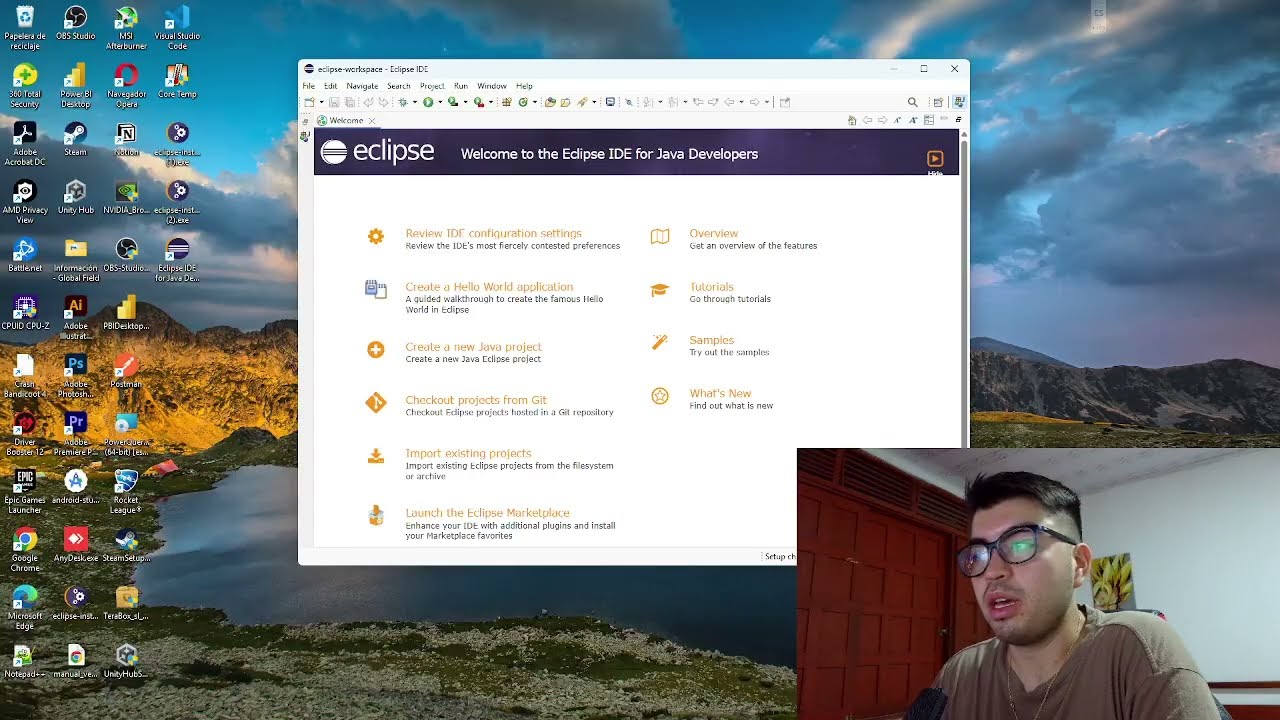Viewport: 1280px width, 720px height.
Task: Open the Overview link
Action: pos(713,233)
